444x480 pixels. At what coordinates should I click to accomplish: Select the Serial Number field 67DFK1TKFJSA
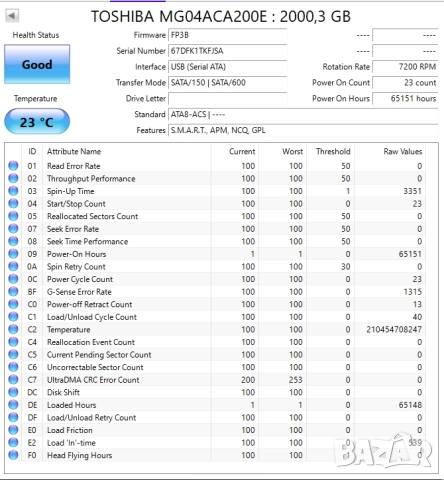pos(228,51)
